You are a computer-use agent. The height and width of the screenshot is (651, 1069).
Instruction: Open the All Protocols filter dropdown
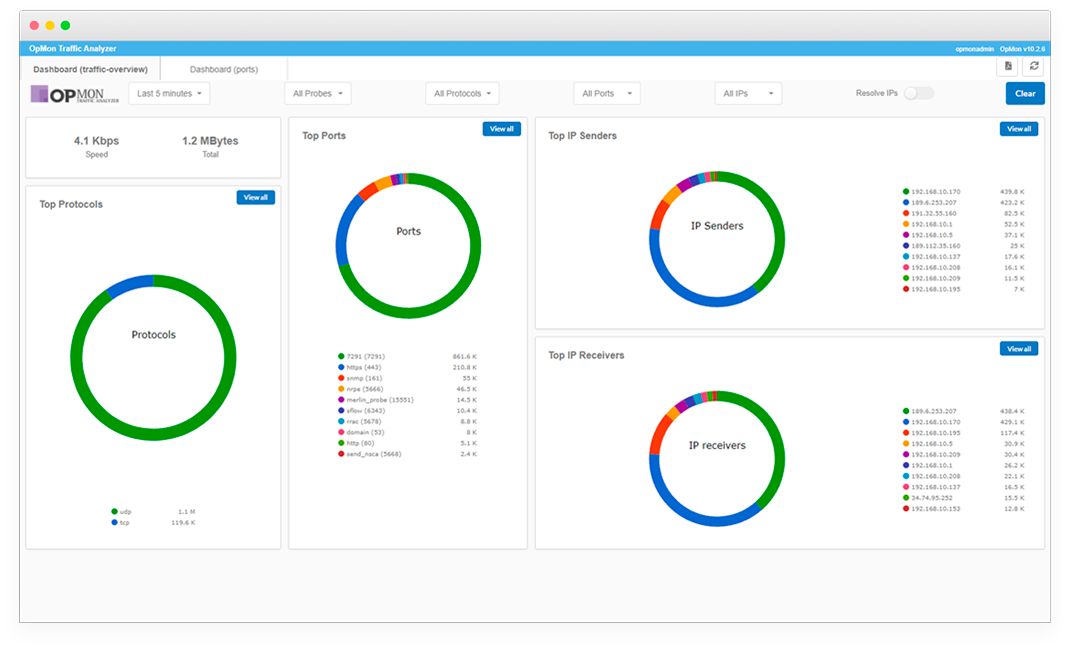[x=462, y=94]
